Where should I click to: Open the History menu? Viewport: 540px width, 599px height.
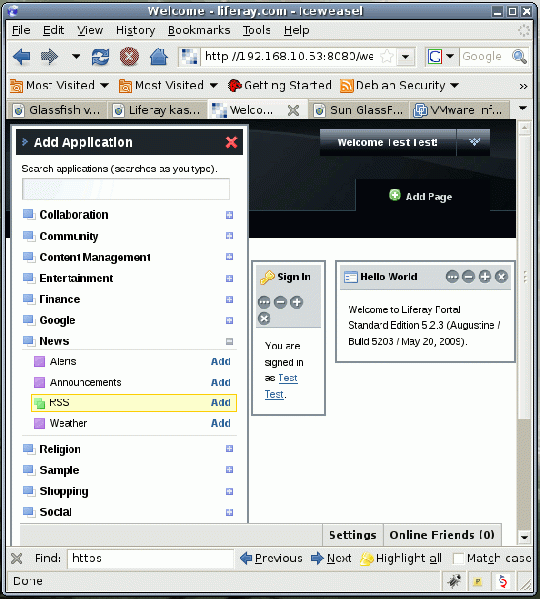coord(135,30)
